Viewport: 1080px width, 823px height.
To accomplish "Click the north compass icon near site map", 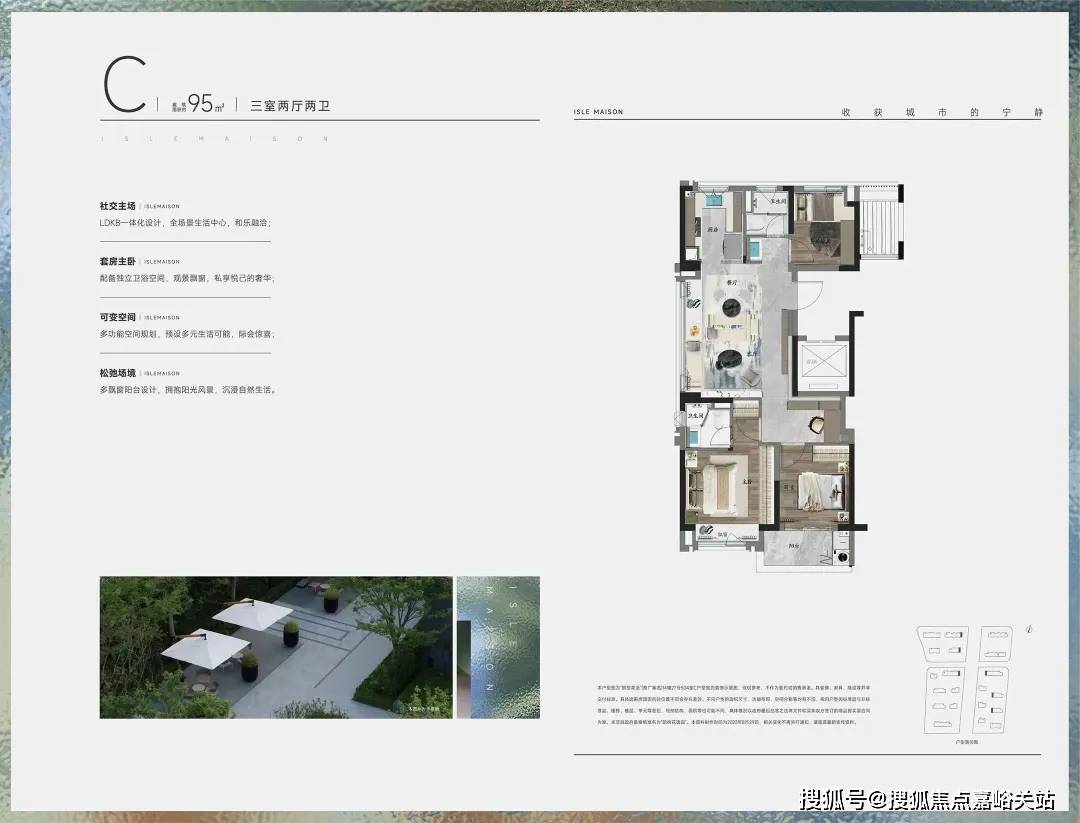I will (1029, 629).
